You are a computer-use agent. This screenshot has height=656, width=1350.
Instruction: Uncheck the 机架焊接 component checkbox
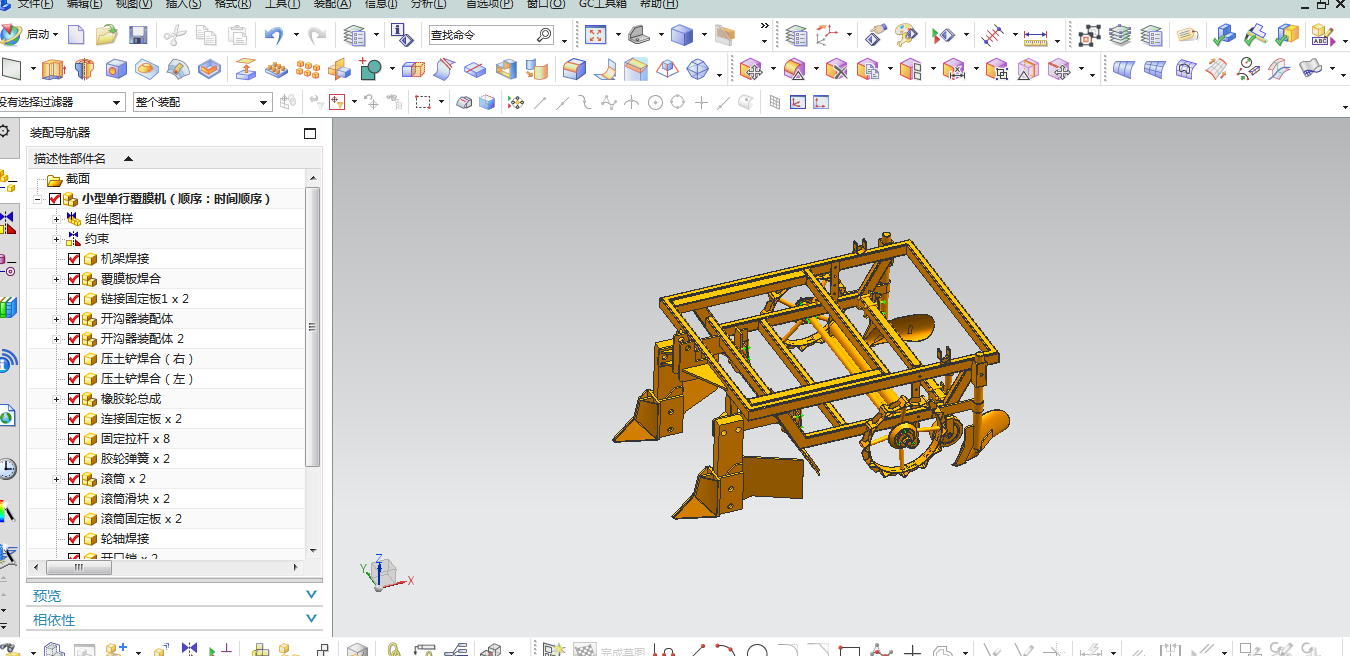coord(74,259)
